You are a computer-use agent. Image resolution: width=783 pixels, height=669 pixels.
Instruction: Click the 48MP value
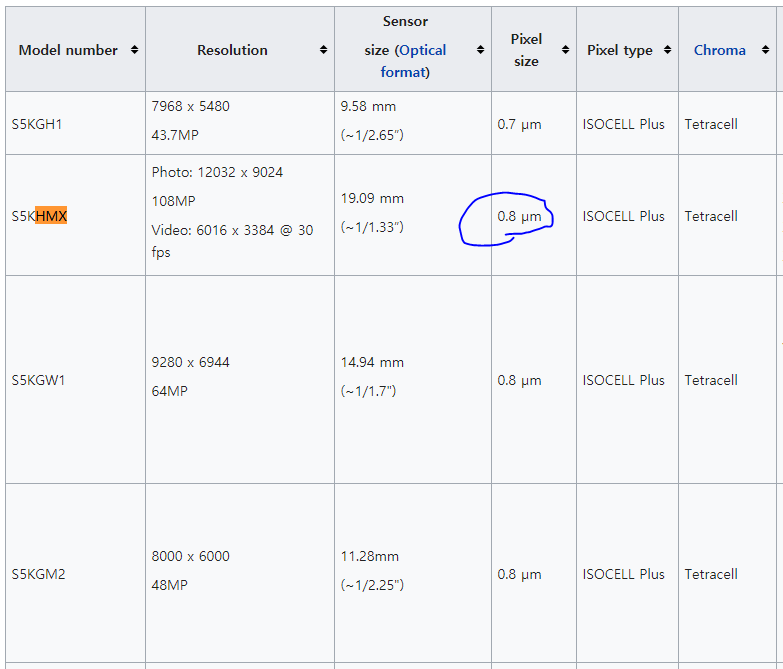(x=169, y=585)
